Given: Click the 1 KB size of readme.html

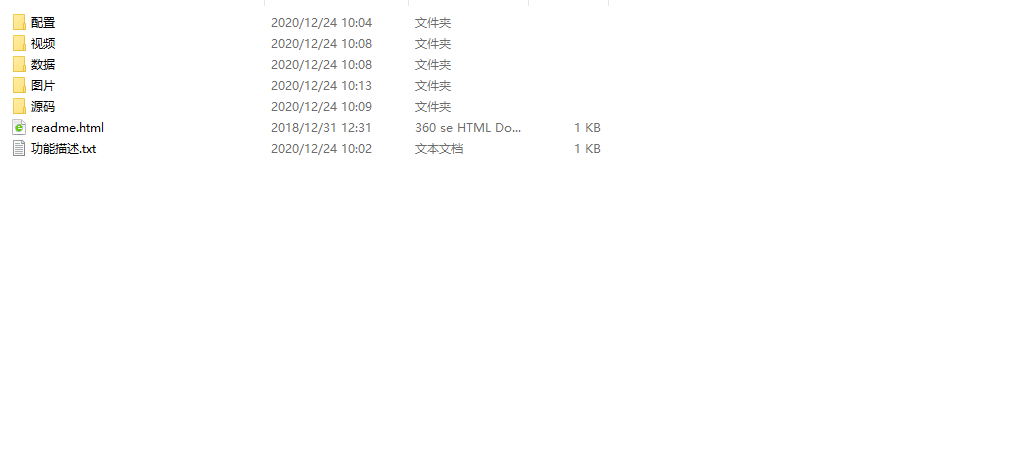Looking at the screenshot, I should 587,128.
